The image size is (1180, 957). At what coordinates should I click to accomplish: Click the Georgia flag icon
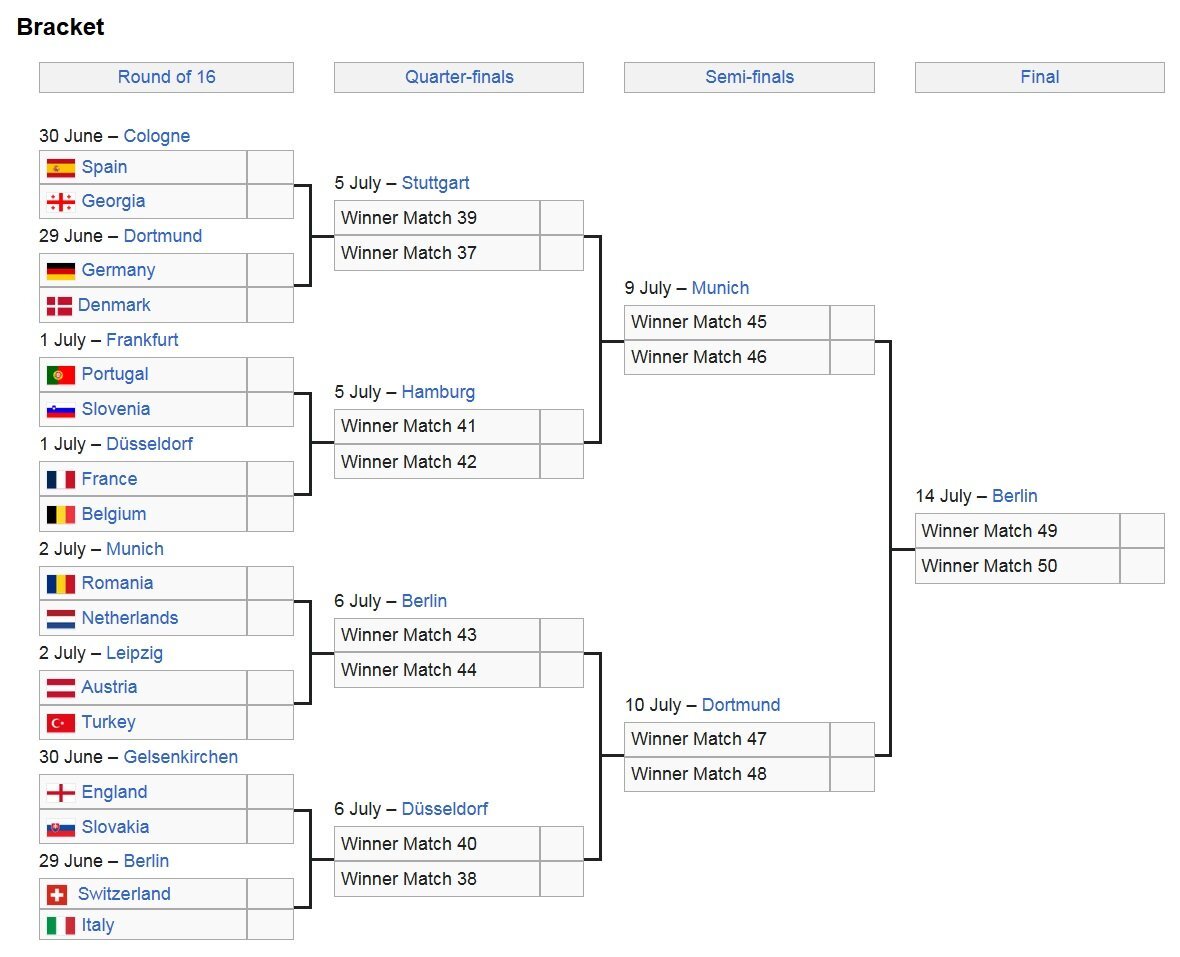point(60,202)
